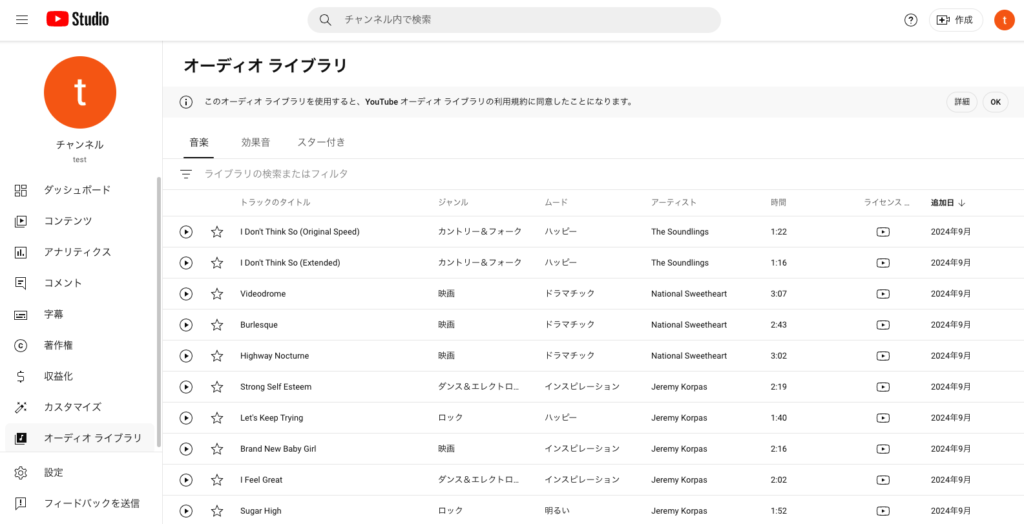
Task: Open the hamburger menu beside the Studio logo
Action: coord(22,20)
